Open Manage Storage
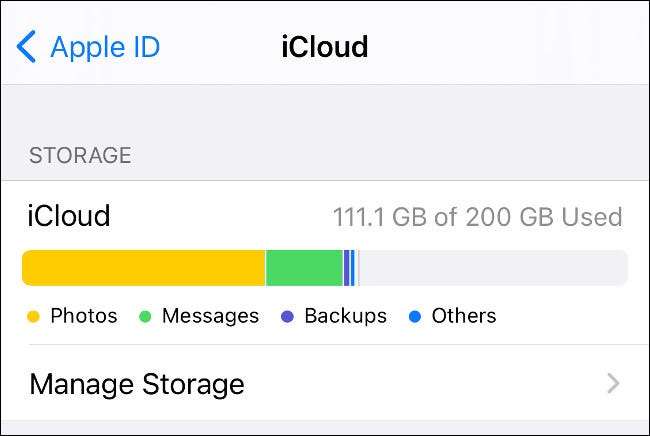The height and width of the screenshot is (436, 650). pyautogui.click(x=137, y=384)
